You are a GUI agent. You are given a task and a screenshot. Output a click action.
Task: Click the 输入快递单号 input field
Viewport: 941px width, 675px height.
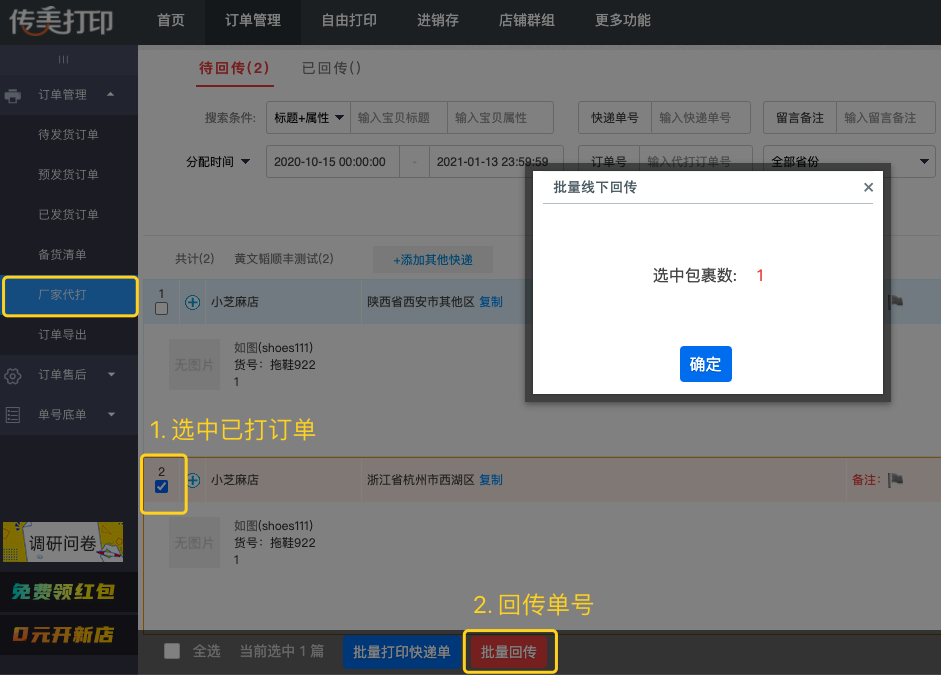click(x=701, y=117)
